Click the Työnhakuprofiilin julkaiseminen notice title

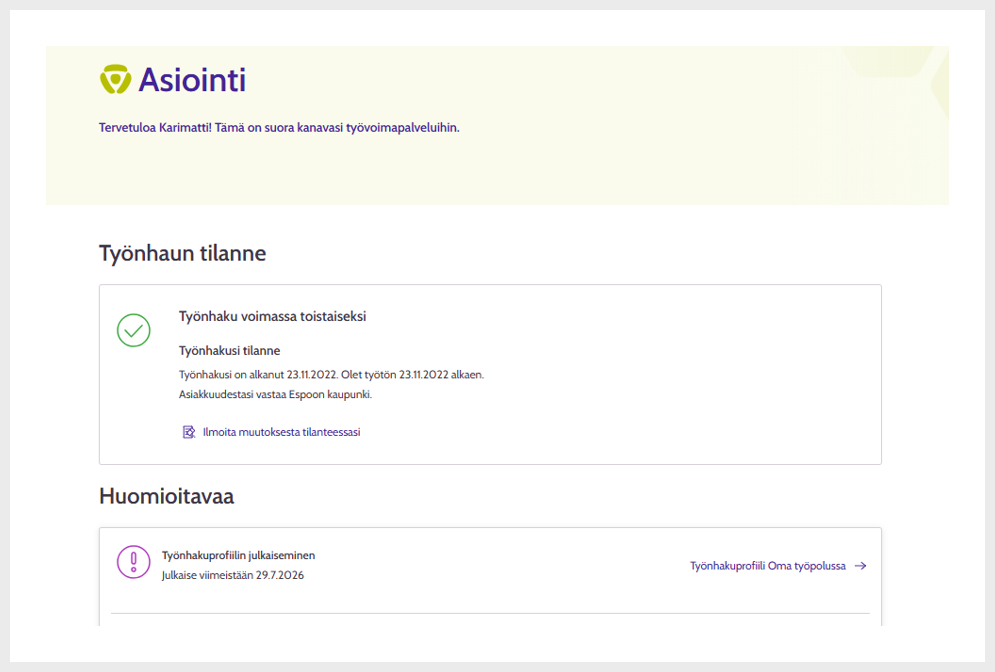point(239,555)
